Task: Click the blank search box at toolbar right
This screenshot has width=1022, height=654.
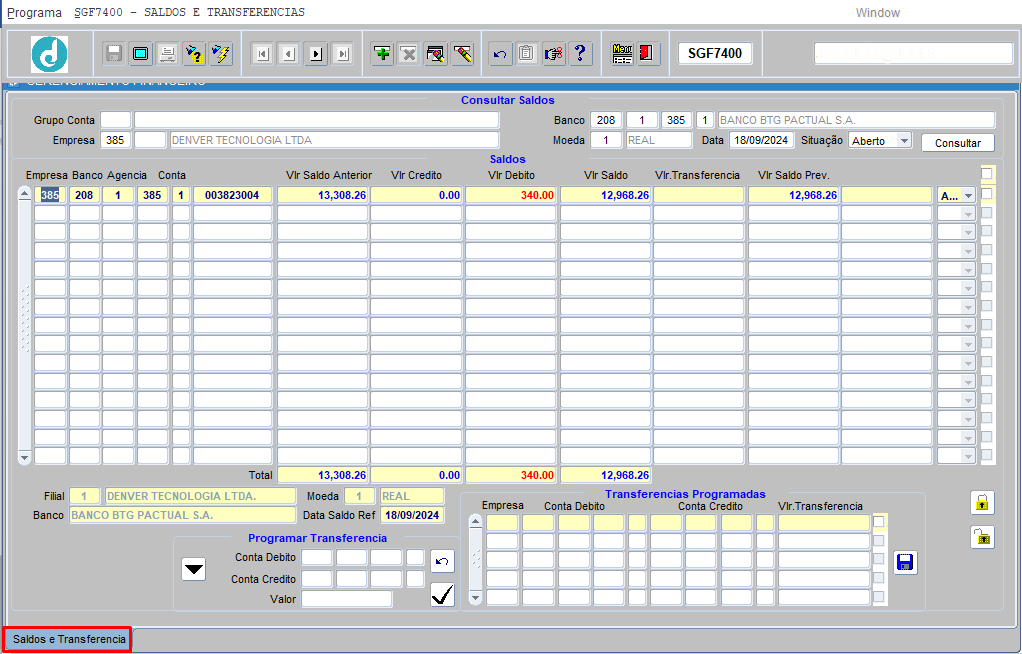Action: [x=913, y=53]
